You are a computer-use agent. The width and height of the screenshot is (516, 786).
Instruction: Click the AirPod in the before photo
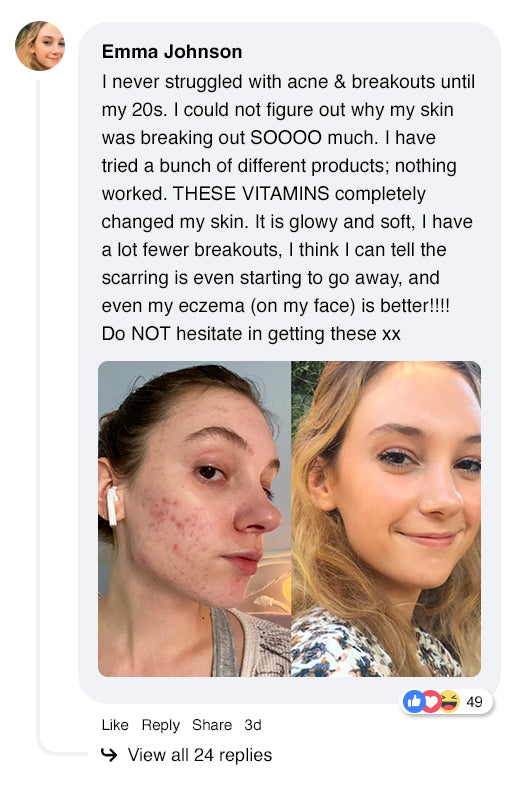[112, 506]
